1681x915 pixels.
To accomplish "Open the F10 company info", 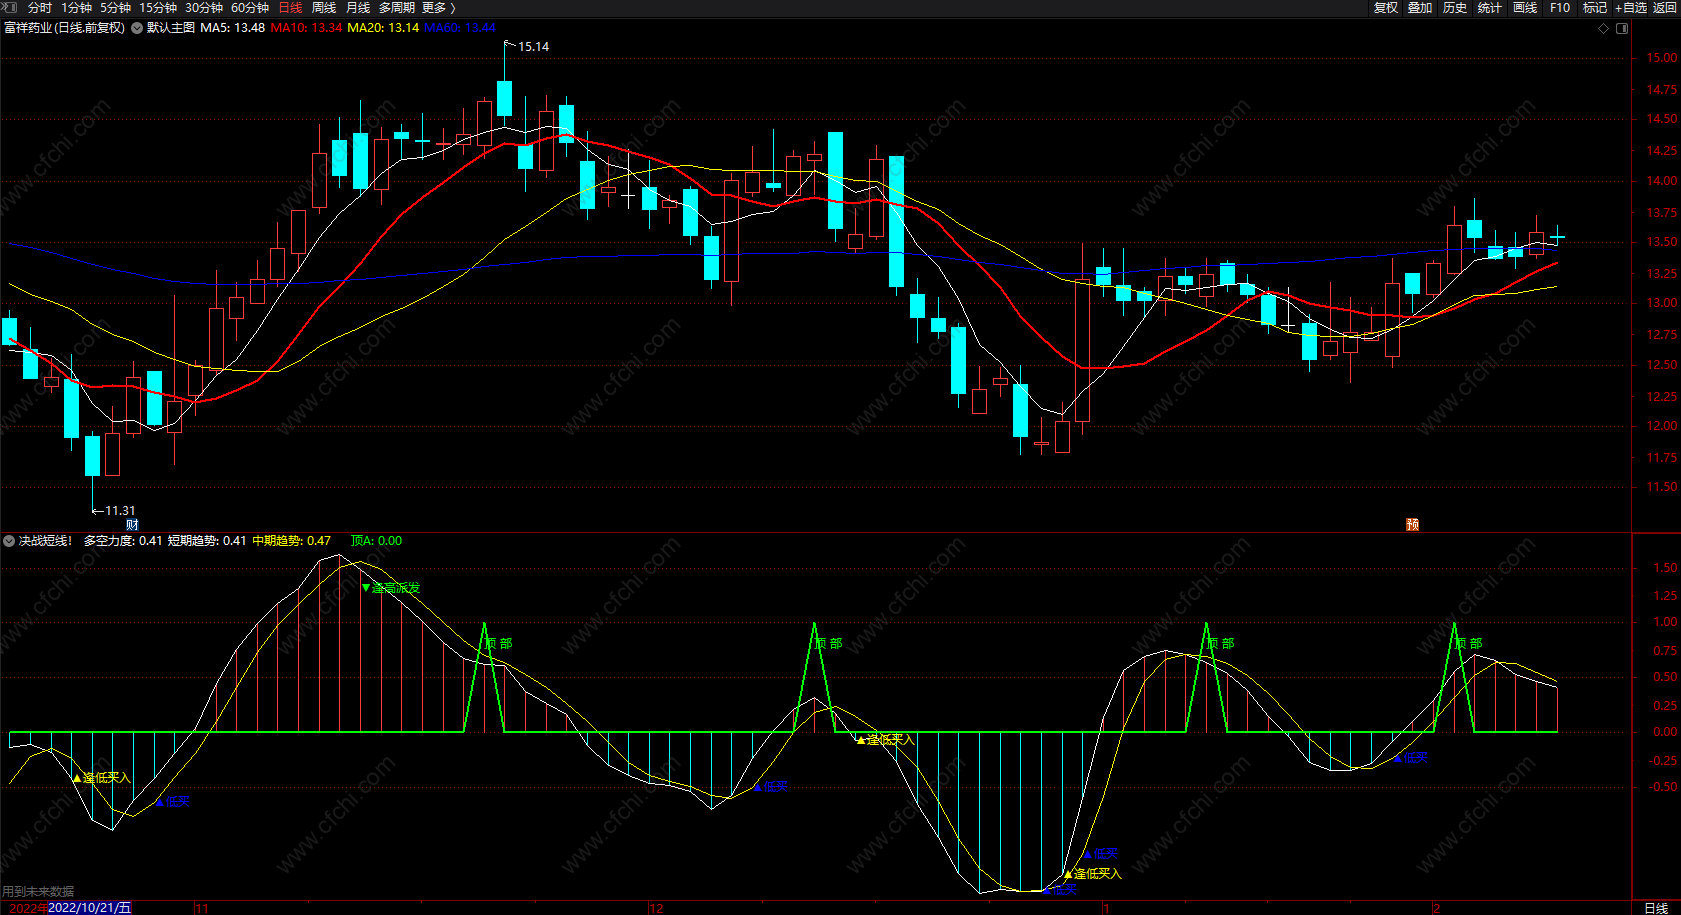I will pyautogui.click(x=1560, y=8).
